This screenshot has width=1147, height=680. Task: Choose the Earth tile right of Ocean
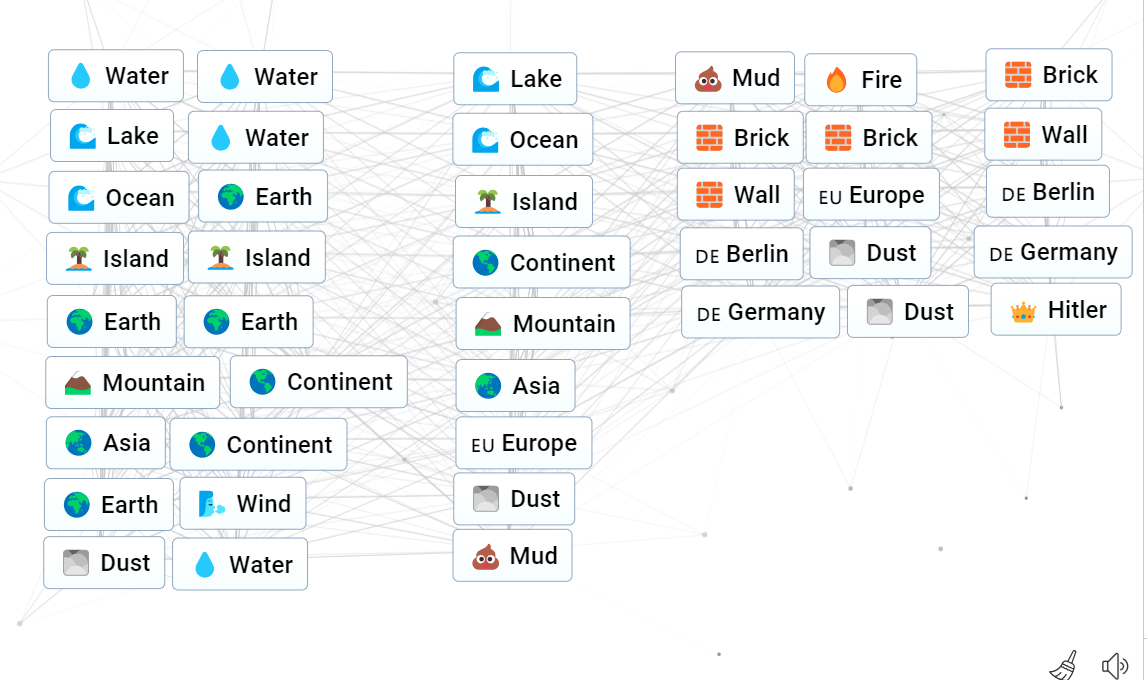pyautogui.click(x=263, y=196)
